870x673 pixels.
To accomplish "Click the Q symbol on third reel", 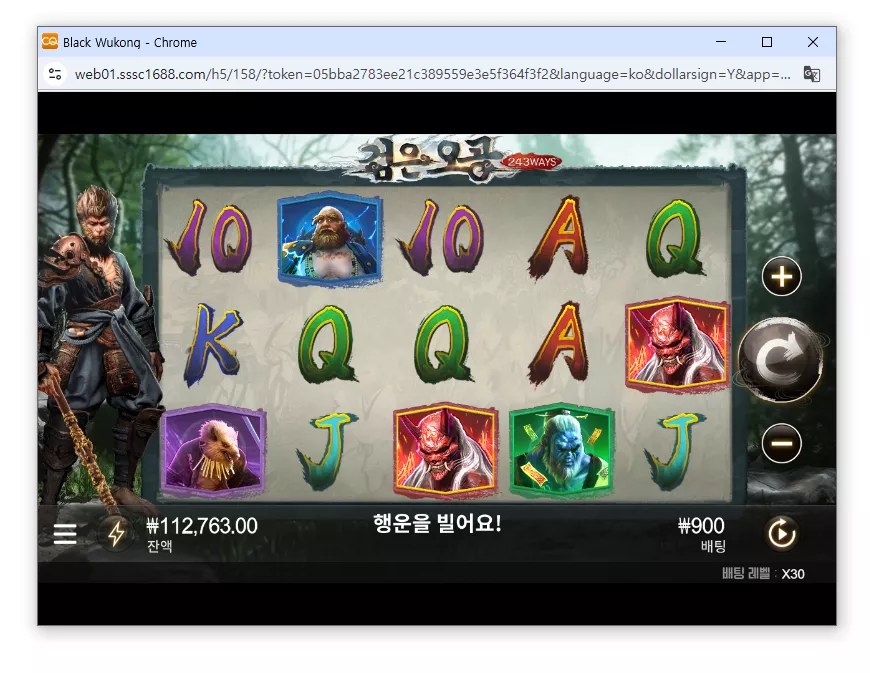I will (443, 345).
